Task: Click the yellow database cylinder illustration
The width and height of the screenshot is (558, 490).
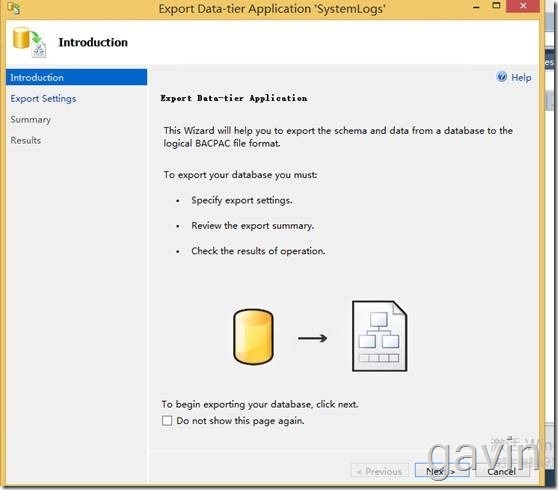Action: pyautogui.click(x=253, y=337)
